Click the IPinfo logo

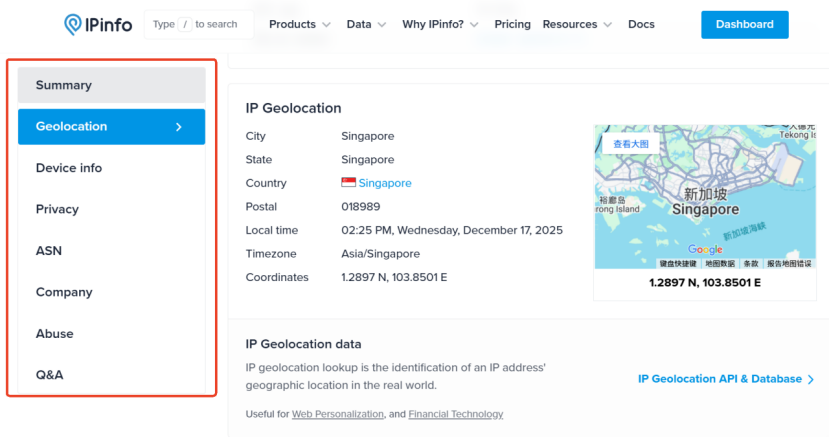[98, 24]
